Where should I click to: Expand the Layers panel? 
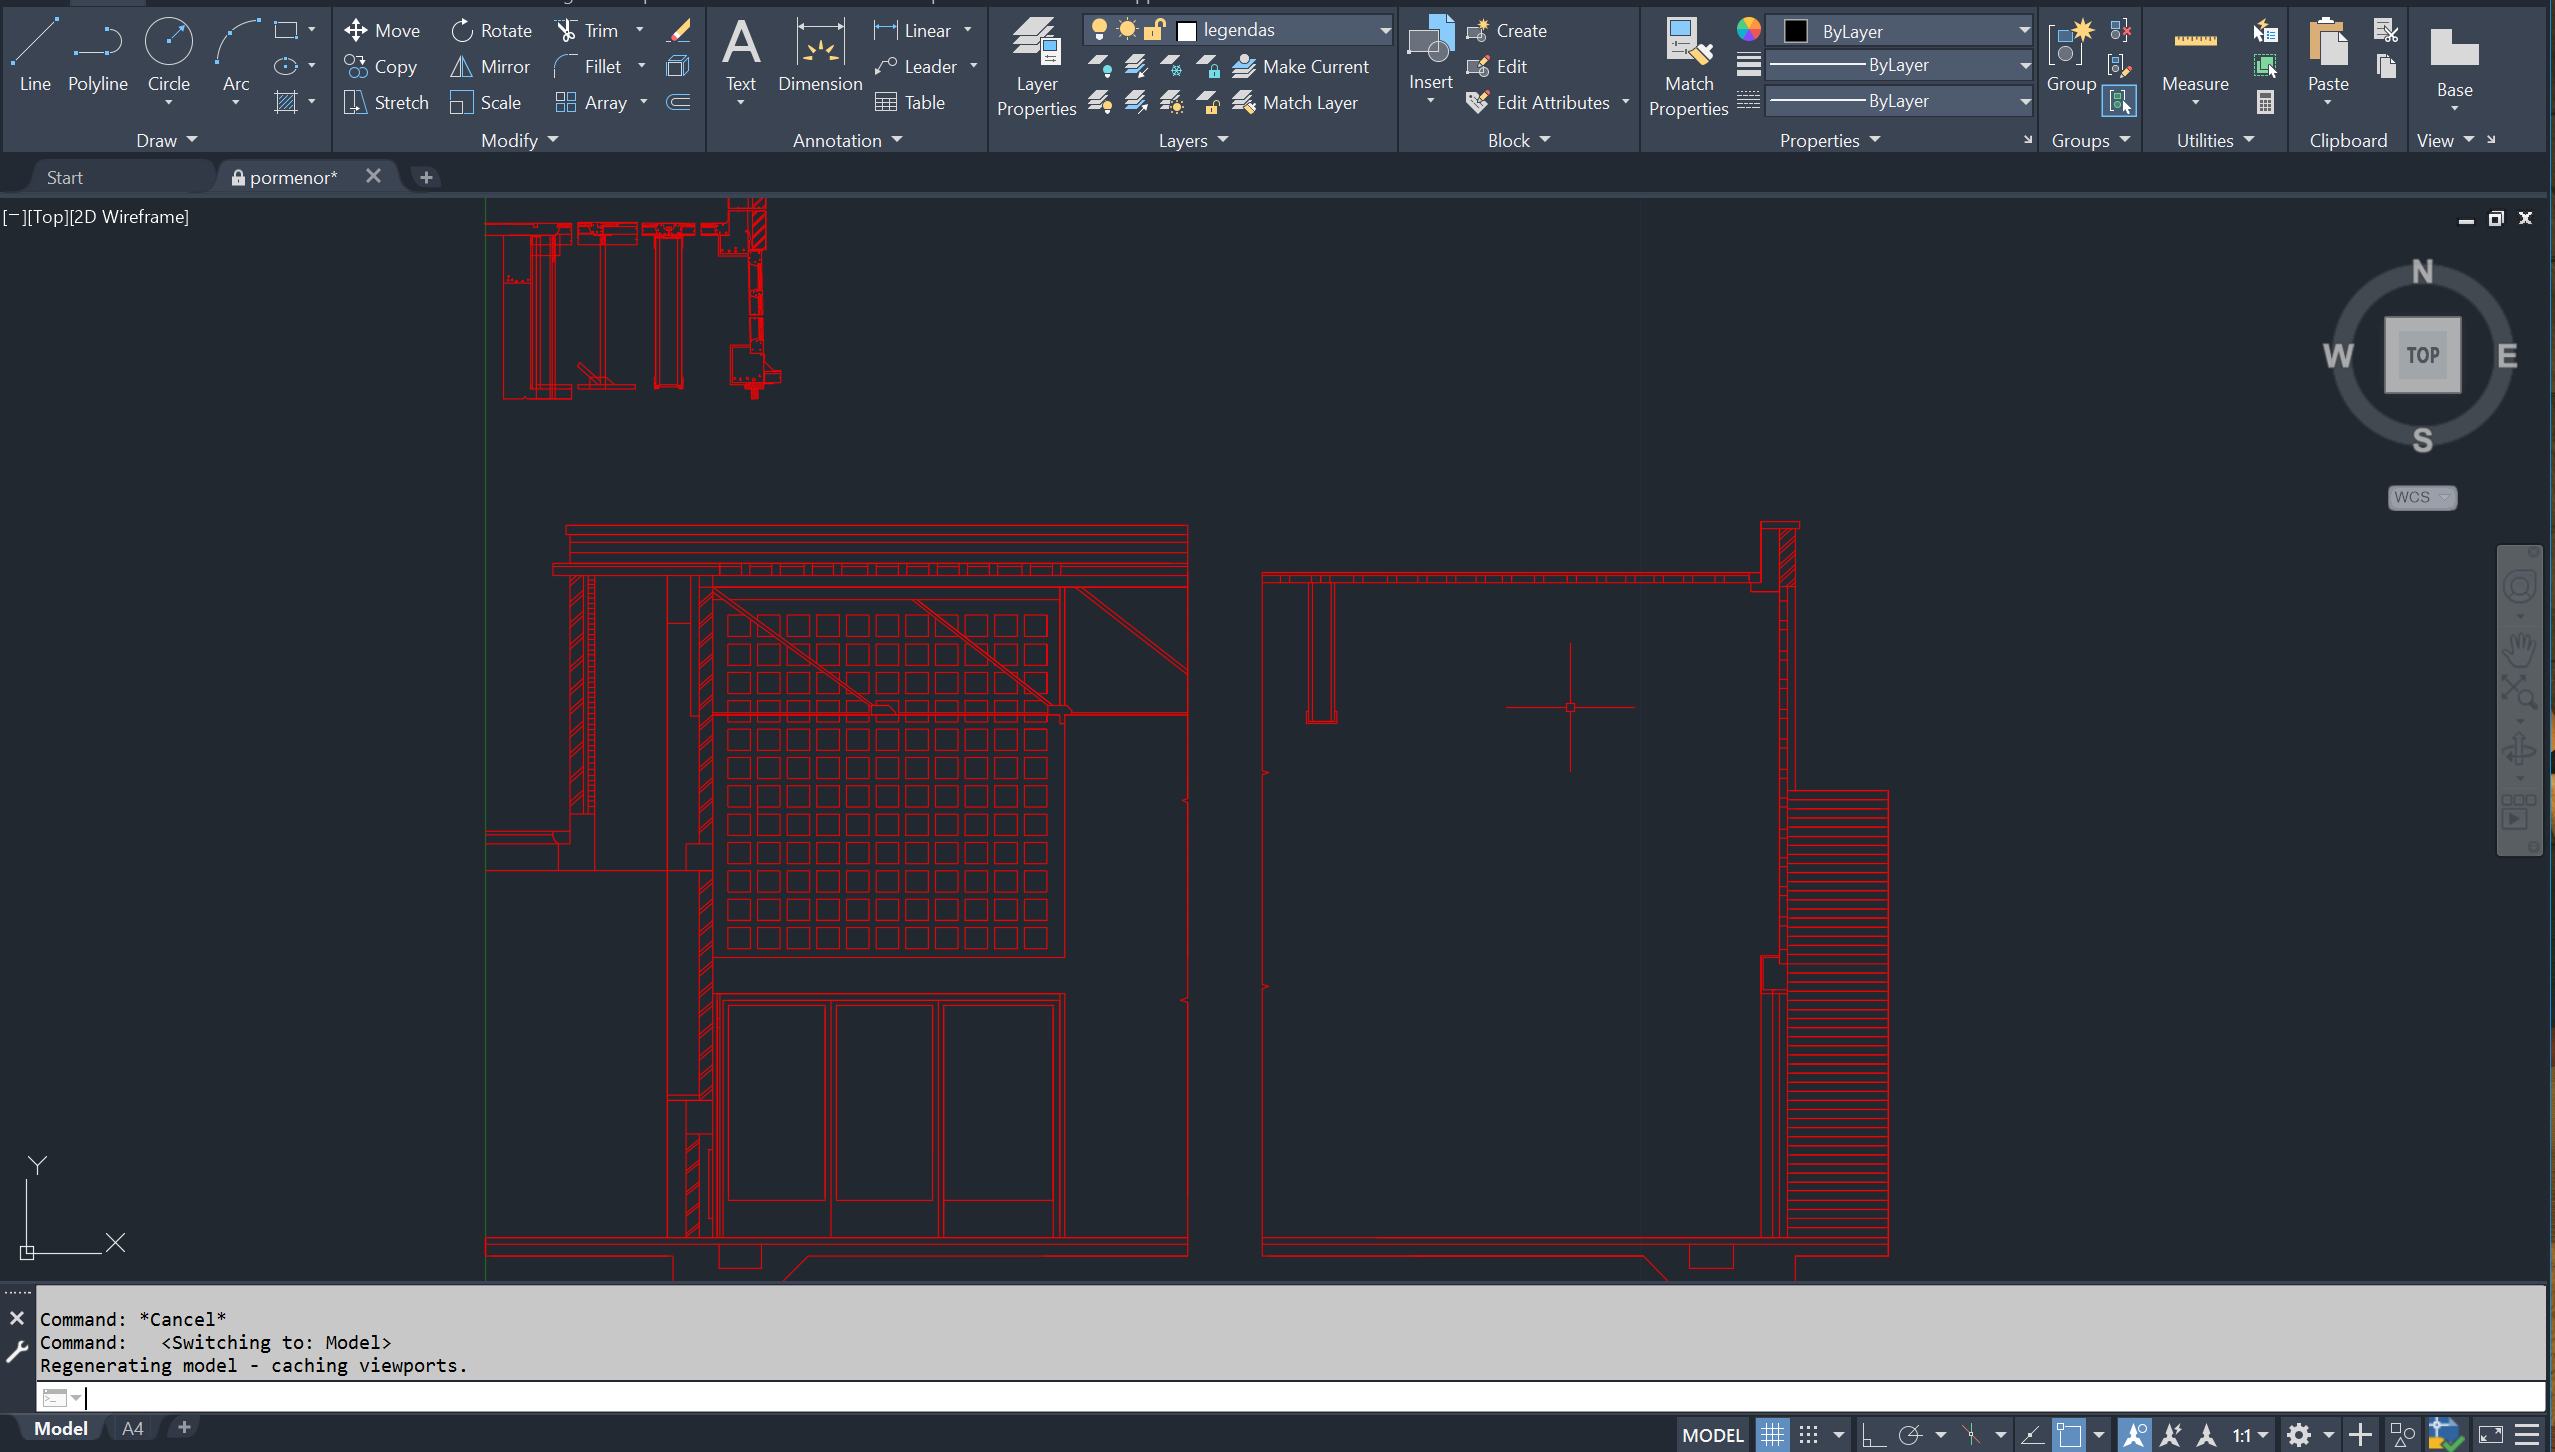pos(1192,140)
